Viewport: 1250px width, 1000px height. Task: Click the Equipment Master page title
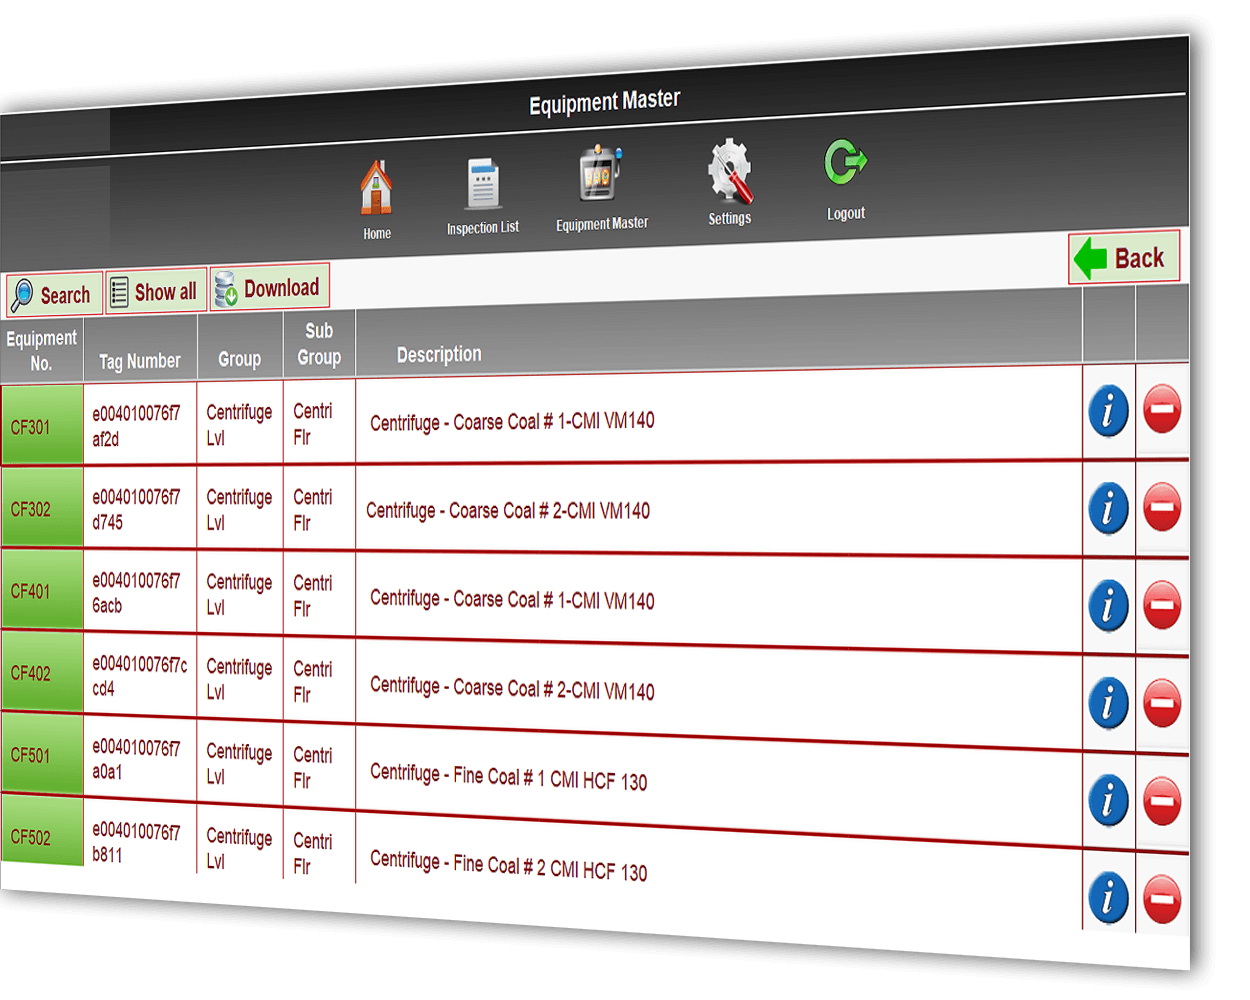point(605,102)
